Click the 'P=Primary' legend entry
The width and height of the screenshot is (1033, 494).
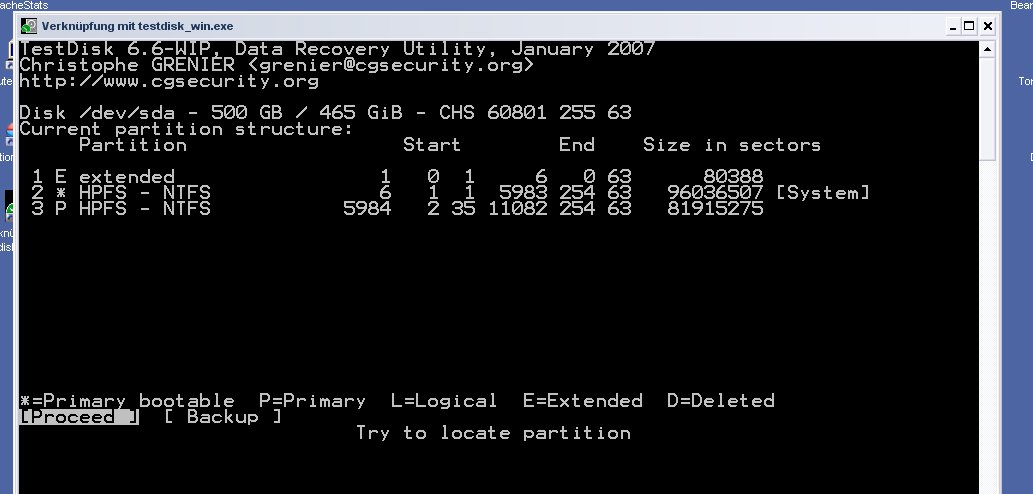pyautogui.click(x=312, y=401)
